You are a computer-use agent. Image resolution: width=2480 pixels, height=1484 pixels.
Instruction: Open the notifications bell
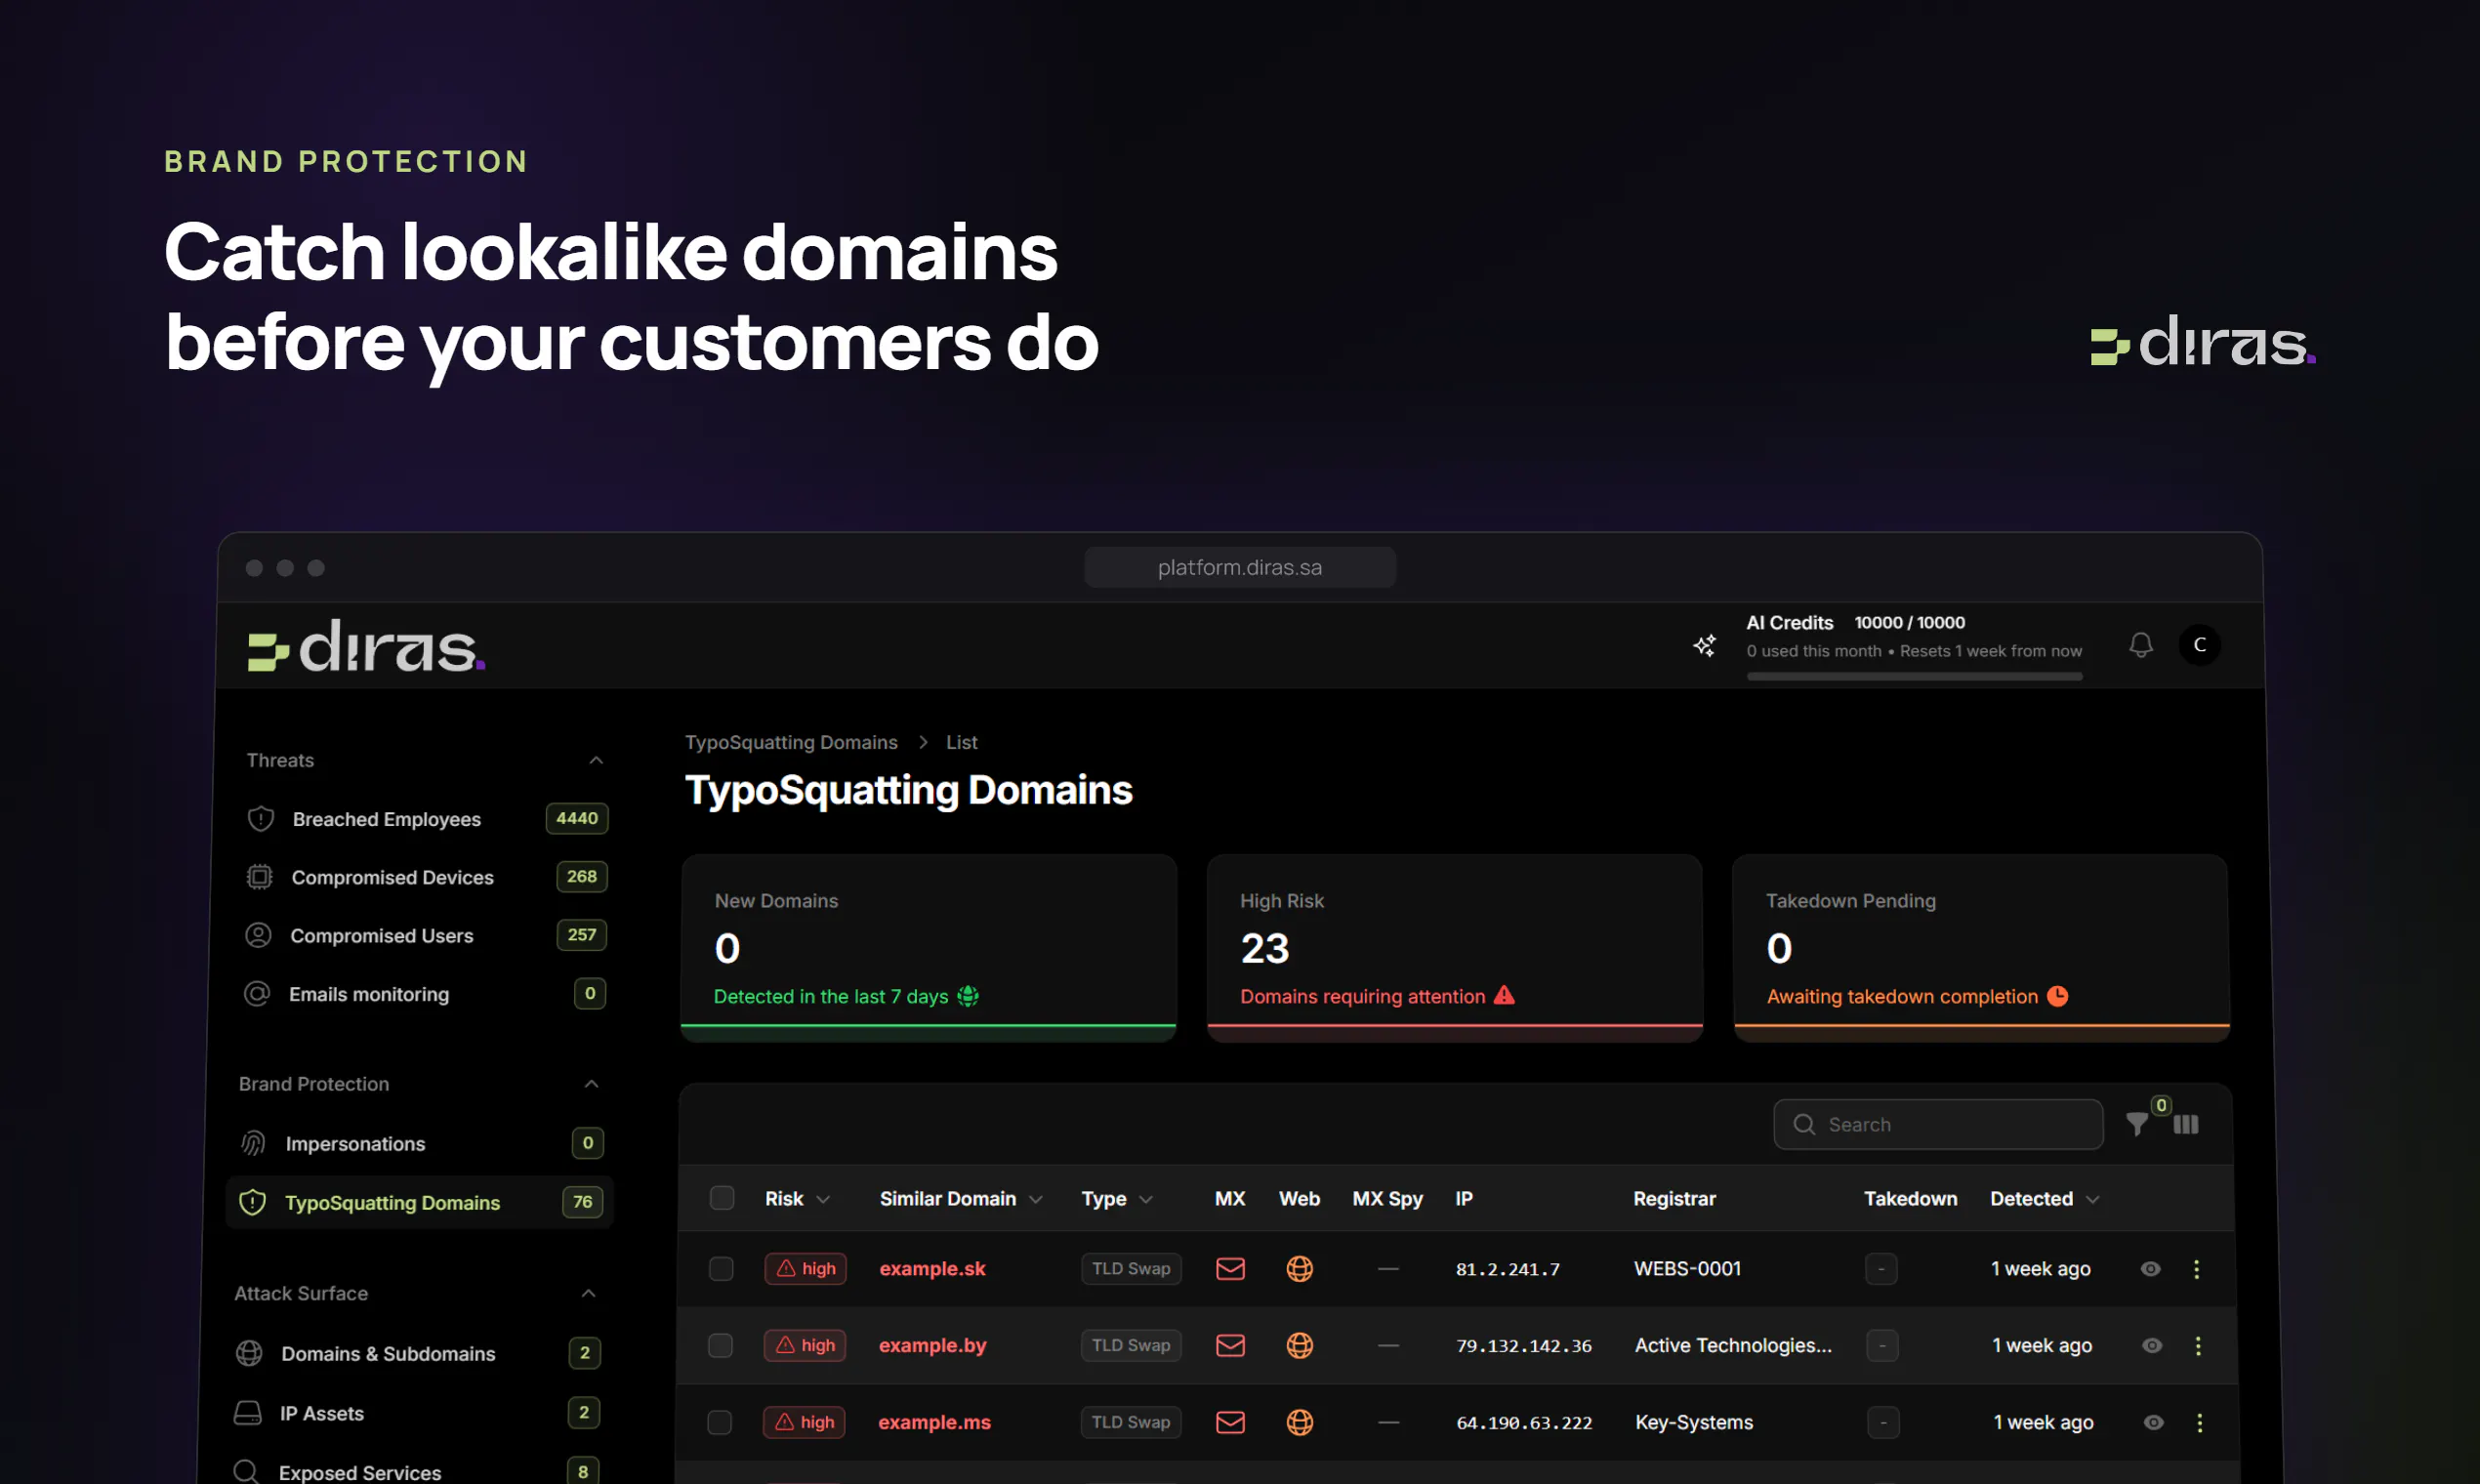(2140, 645)
